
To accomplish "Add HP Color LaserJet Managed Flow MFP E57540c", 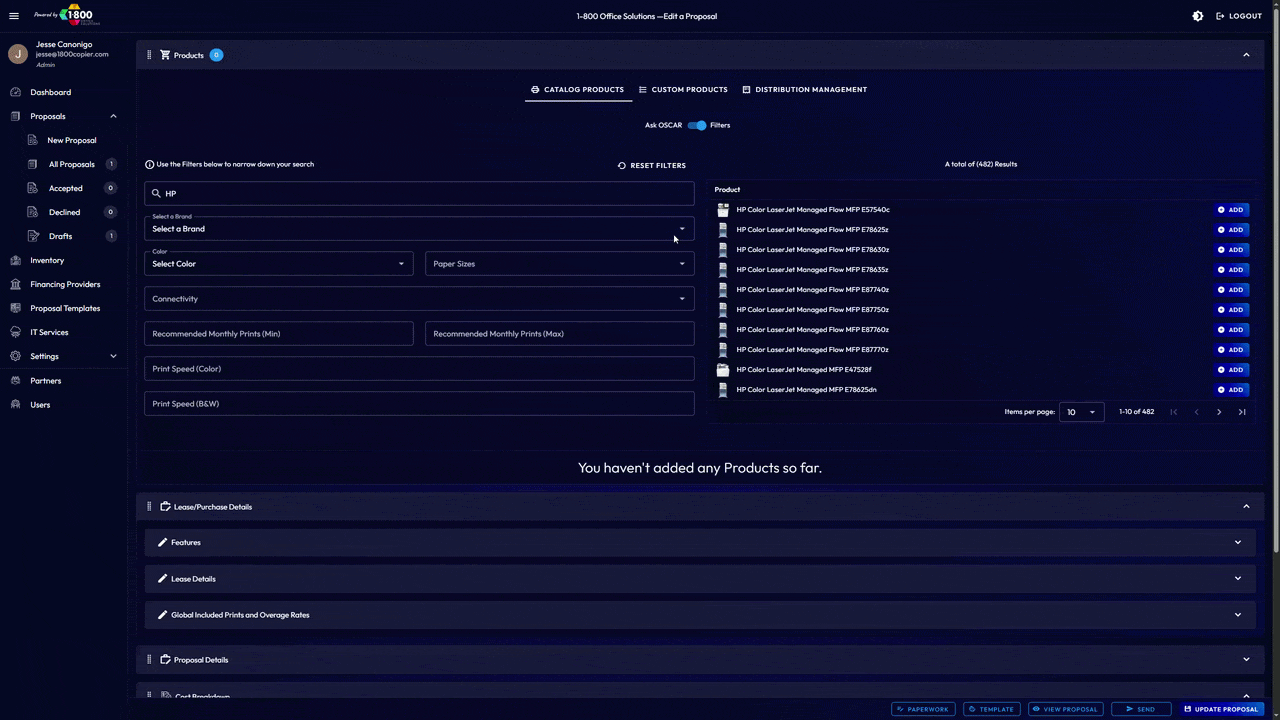I will pyautogui.click(x=1231, y=210).
